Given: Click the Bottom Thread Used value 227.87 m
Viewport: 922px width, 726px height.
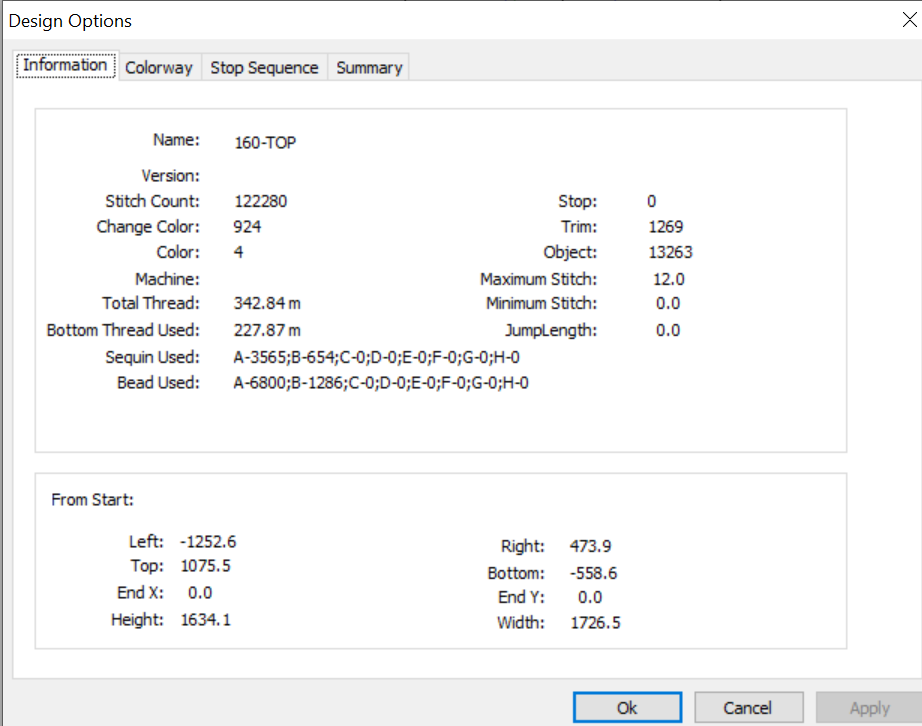Looking at the screenshot, I should pos(267,330).
